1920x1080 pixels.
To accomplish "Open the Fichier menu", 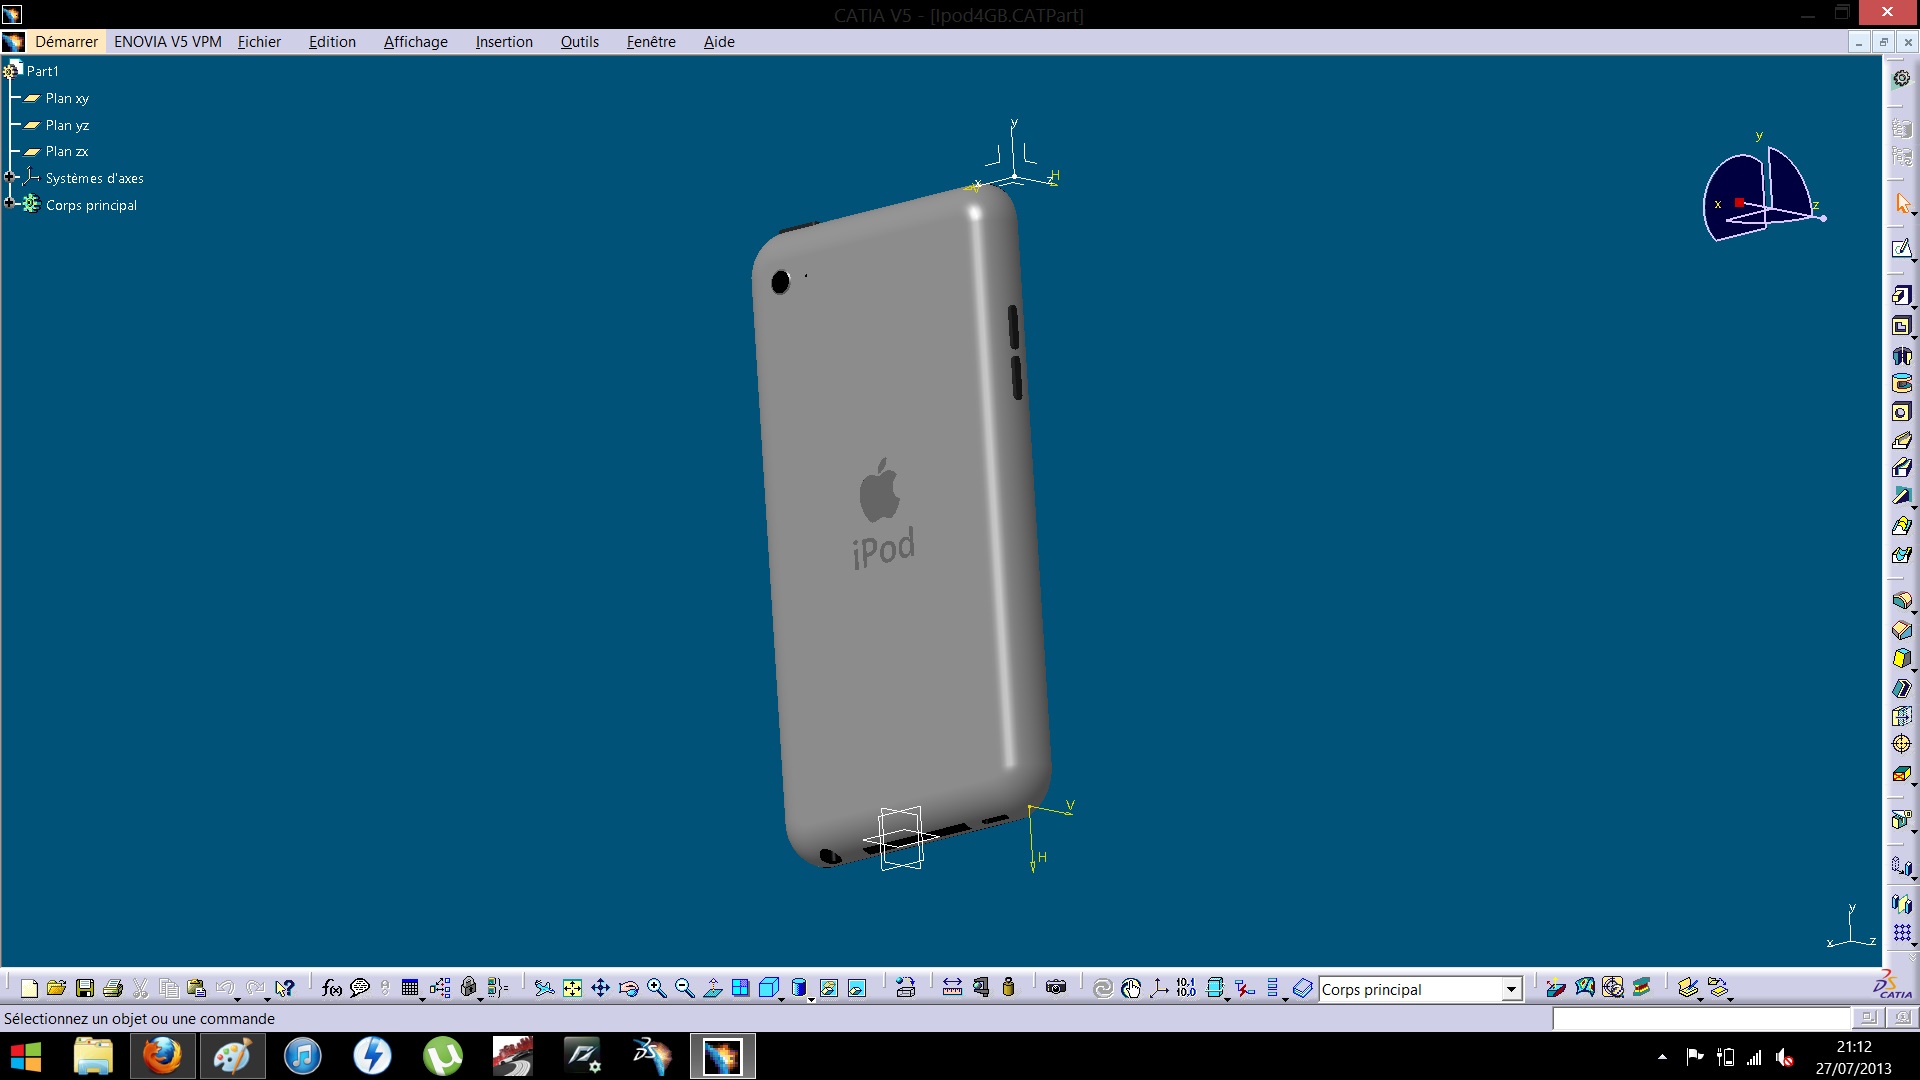I will coord(259,42).
